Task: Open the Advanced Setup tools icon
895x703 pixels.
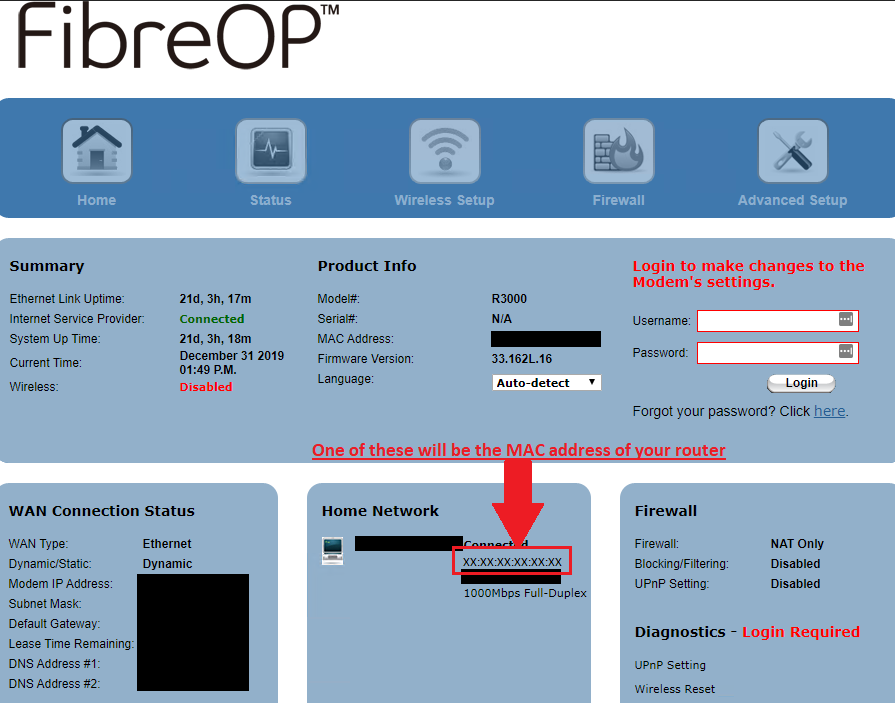Action: point(793,151)
